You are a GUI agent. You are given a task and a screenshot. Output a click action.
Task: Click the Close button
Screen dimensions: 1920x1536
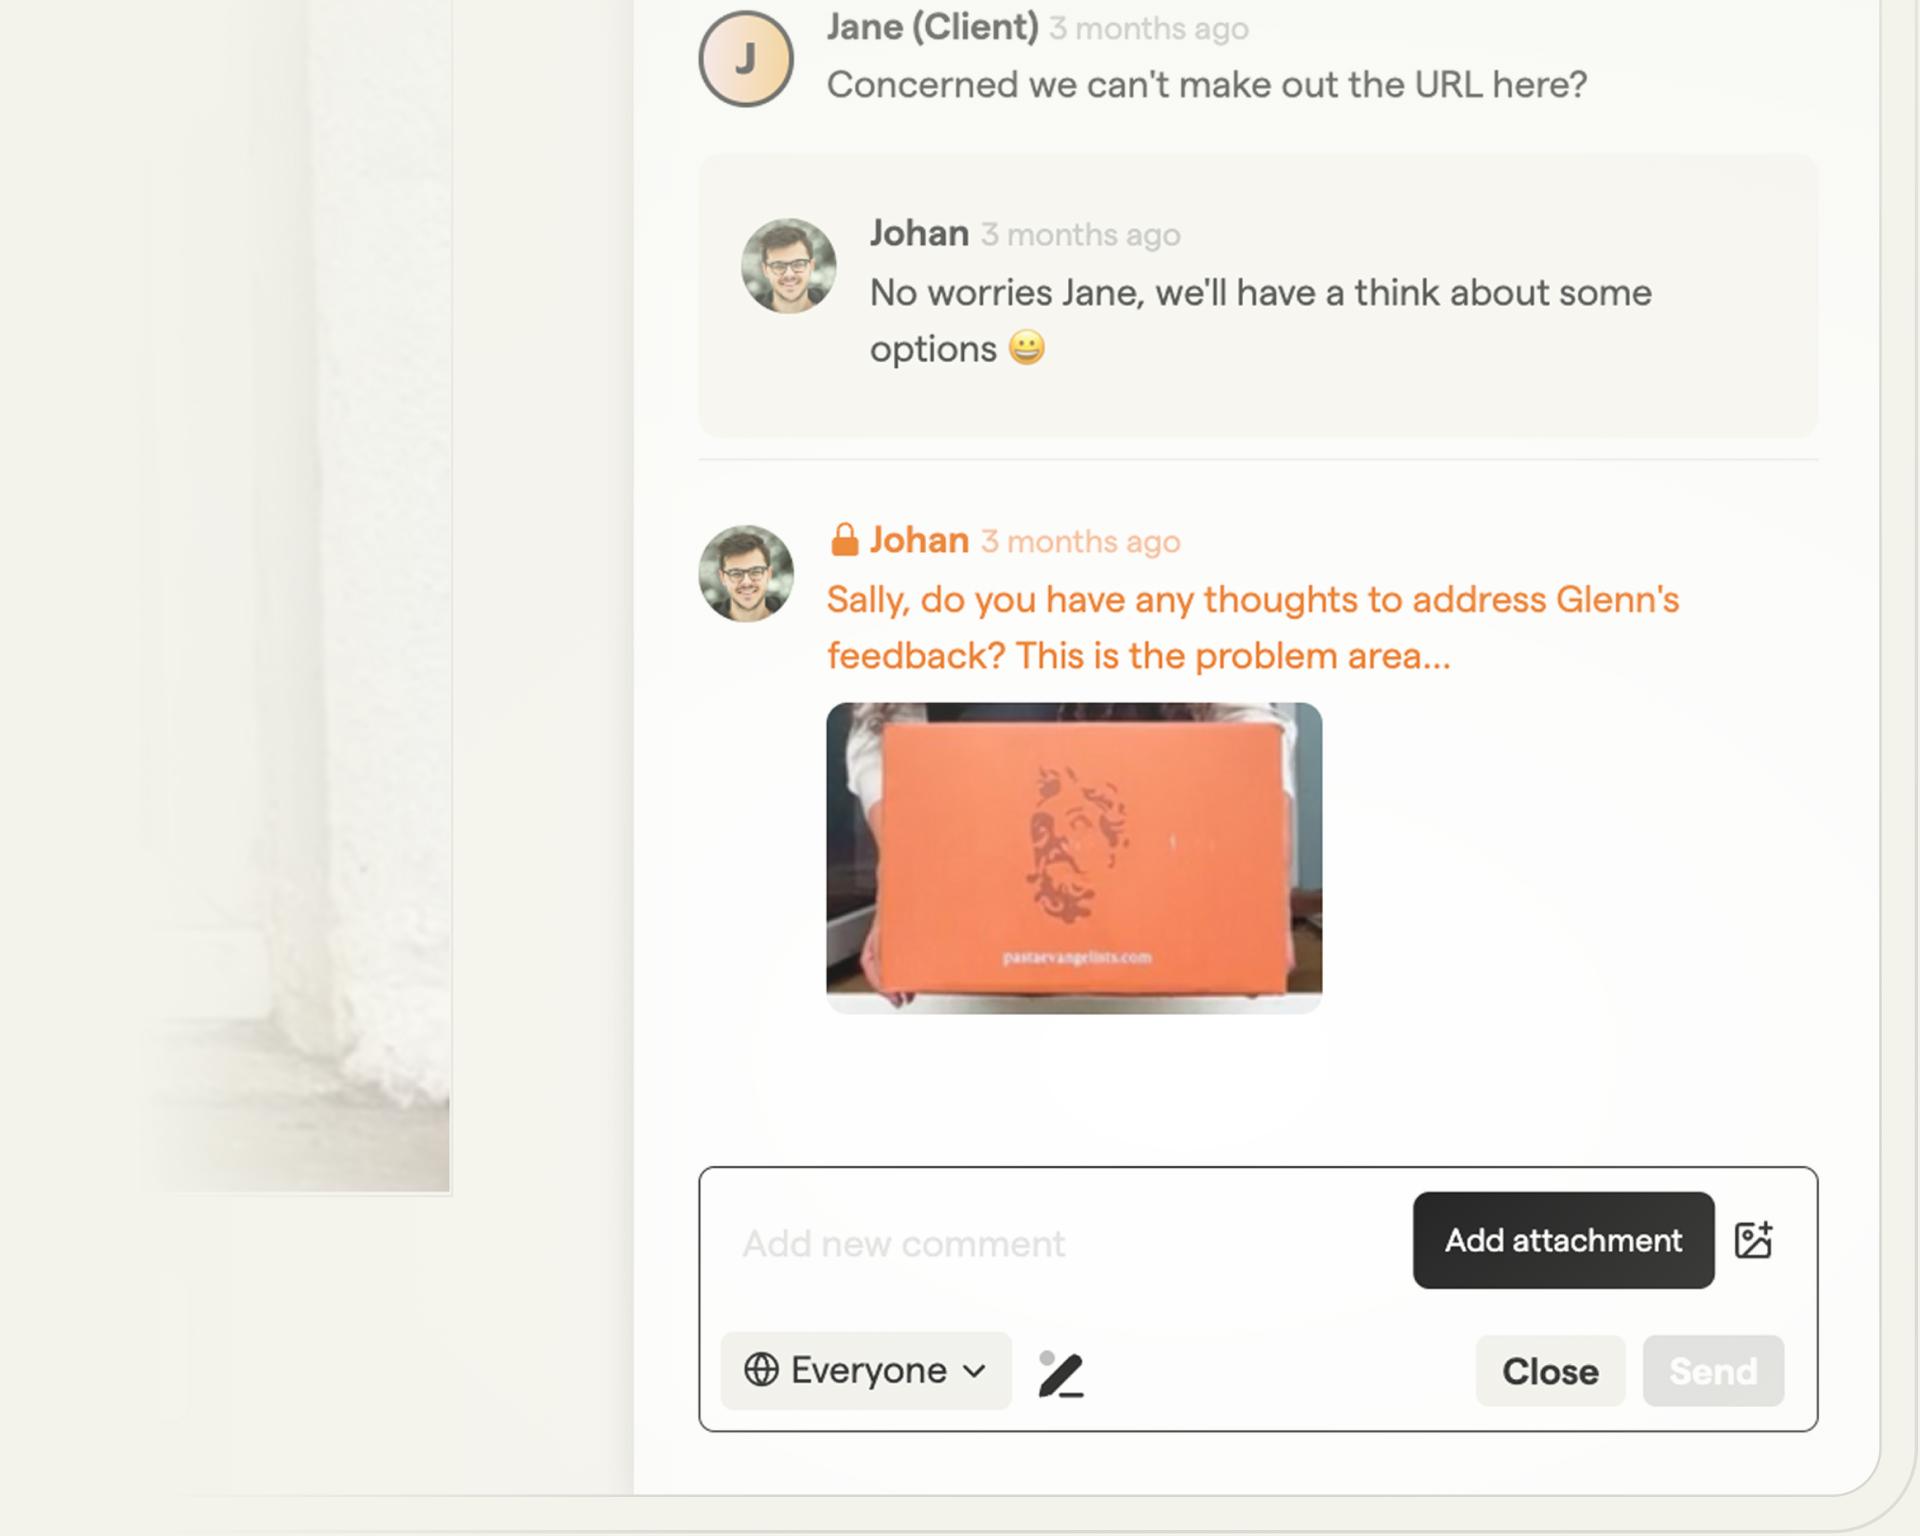(x=1550, y=1371)
